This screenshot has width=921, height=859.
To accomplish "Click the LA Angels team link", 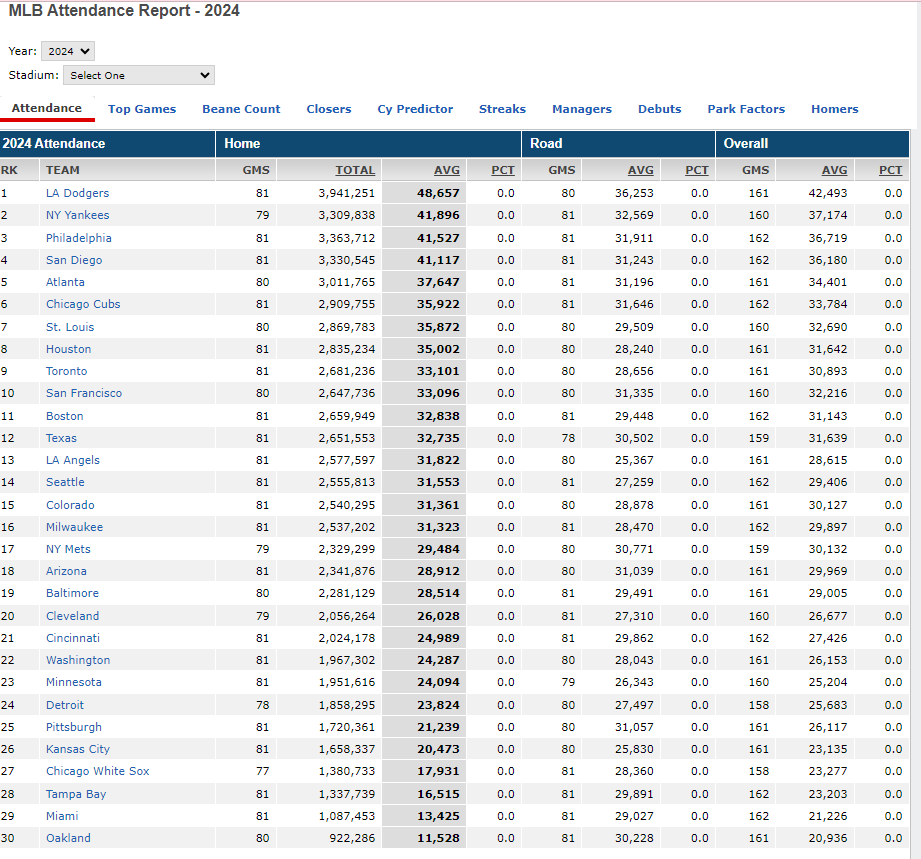I will pyautogui.click(x=73, y=460).
